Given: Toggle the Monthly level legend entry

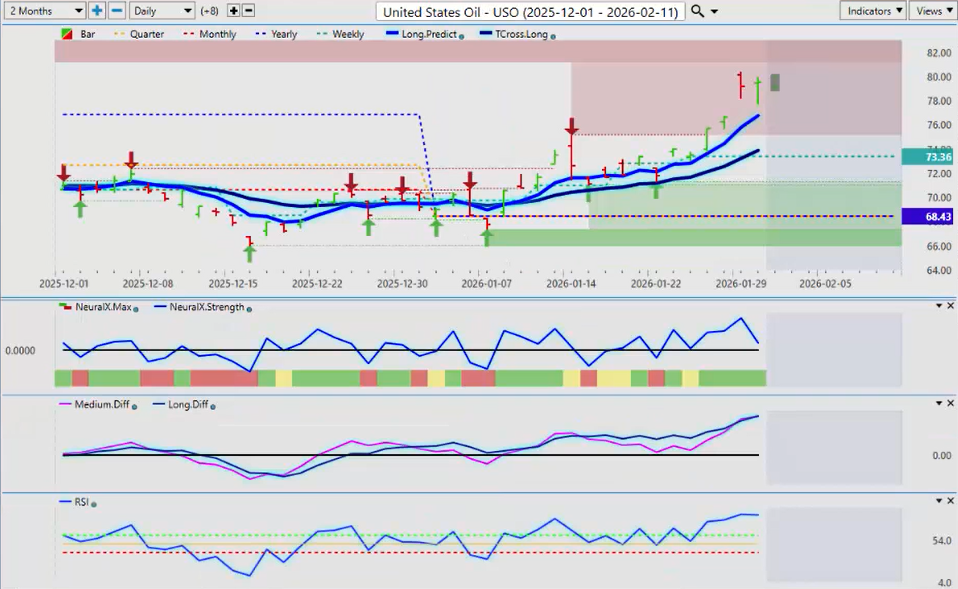Looking at the screenshot, I should coord(210,34).
